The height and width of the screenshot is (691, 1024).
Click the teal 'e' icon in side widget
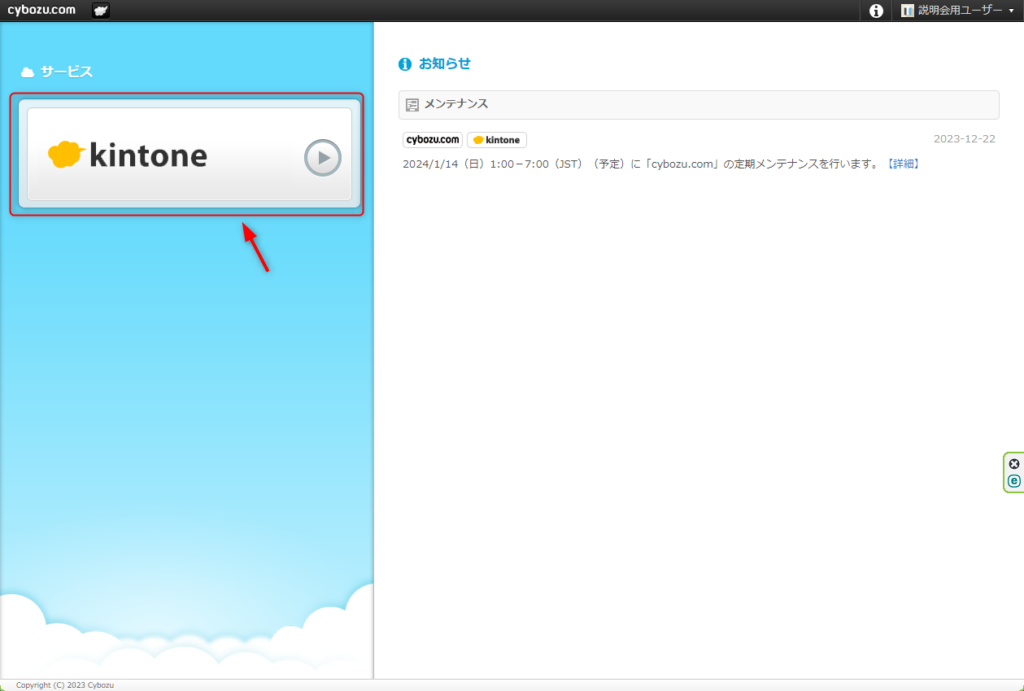pyautogui.click(x=1014, y=481)
